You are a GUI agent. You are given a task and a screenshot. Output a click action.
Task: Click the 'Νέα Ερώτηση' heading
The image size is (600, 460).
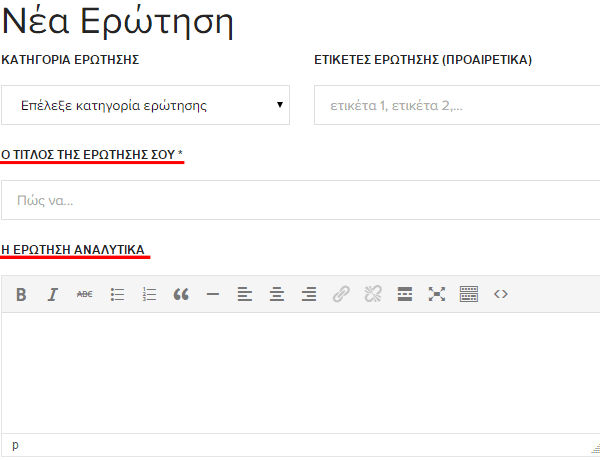tap(117, 22)
